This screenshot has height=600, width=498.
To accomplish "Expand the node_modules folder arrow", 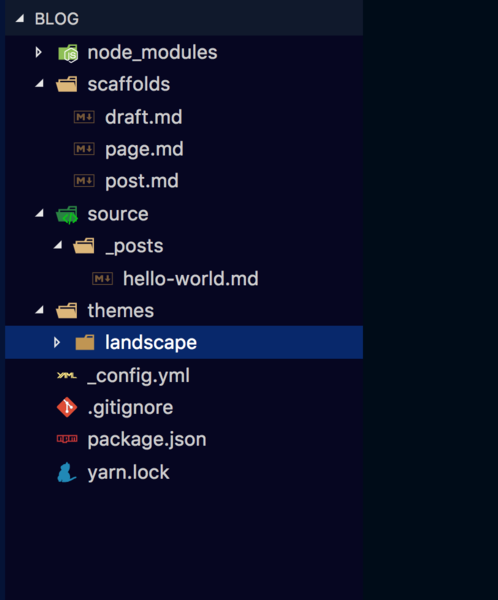I will [38, 52].
